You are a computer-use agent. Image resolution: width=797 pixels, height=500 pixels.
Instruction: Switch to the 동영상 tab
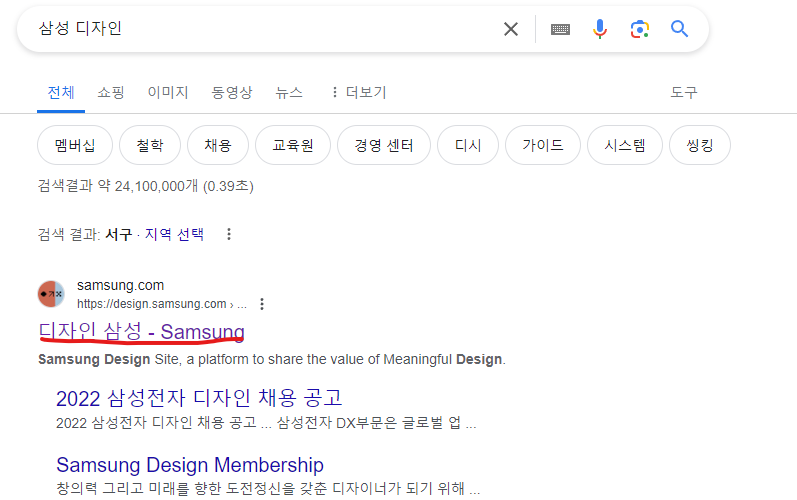coord(232,92)
